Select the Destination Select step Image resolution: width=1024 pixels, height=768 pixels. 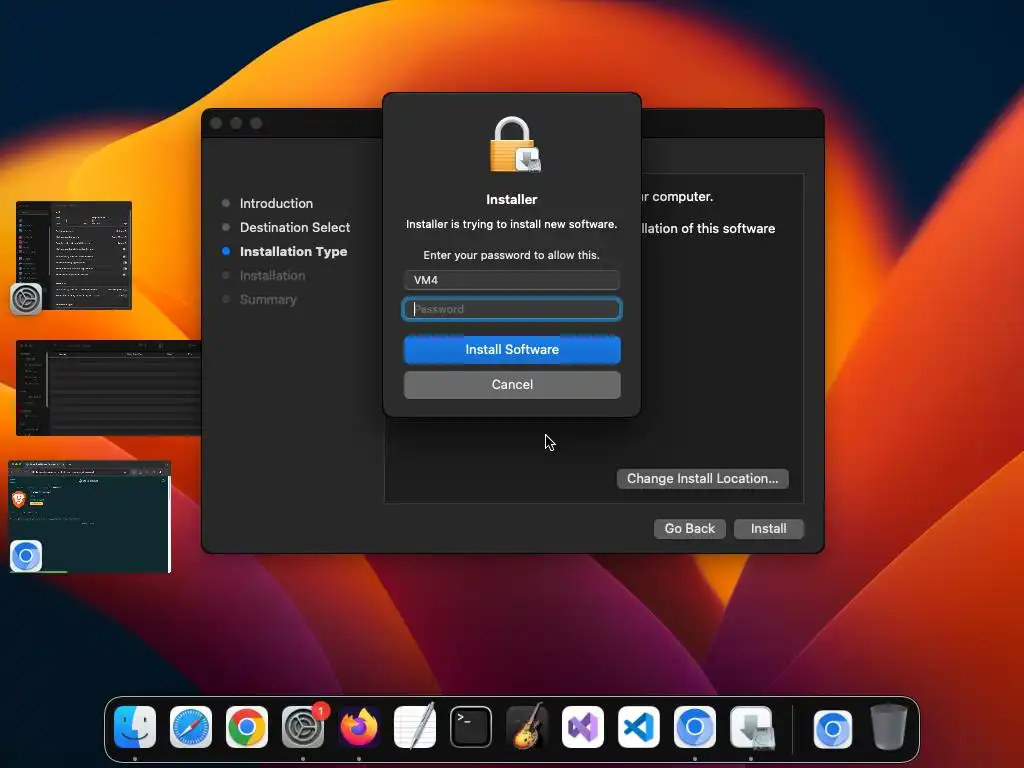295,227
